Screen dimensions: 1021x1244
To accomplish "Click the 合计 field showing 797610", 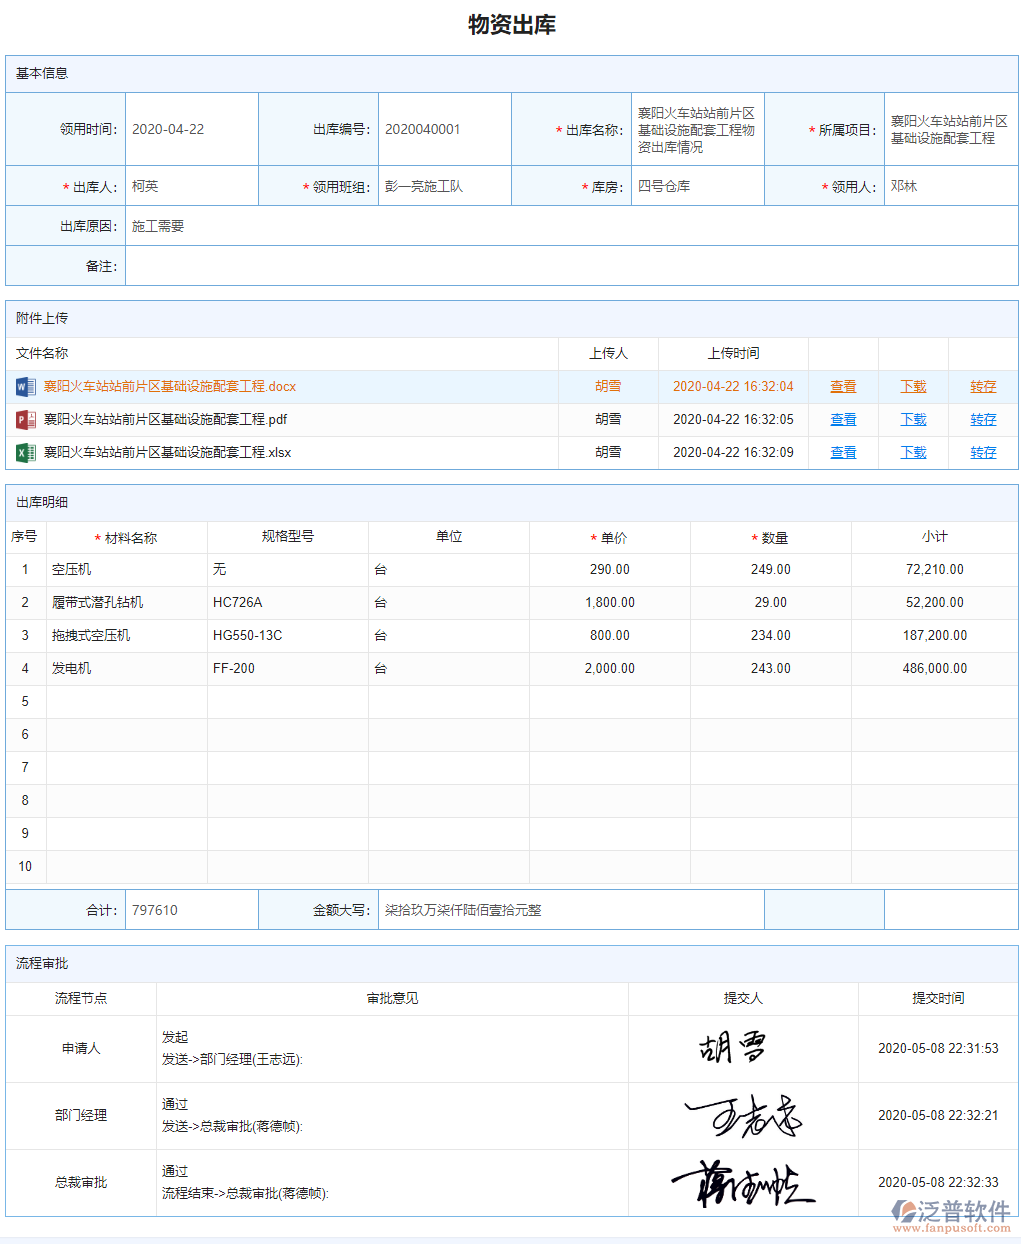I will 190,909.
